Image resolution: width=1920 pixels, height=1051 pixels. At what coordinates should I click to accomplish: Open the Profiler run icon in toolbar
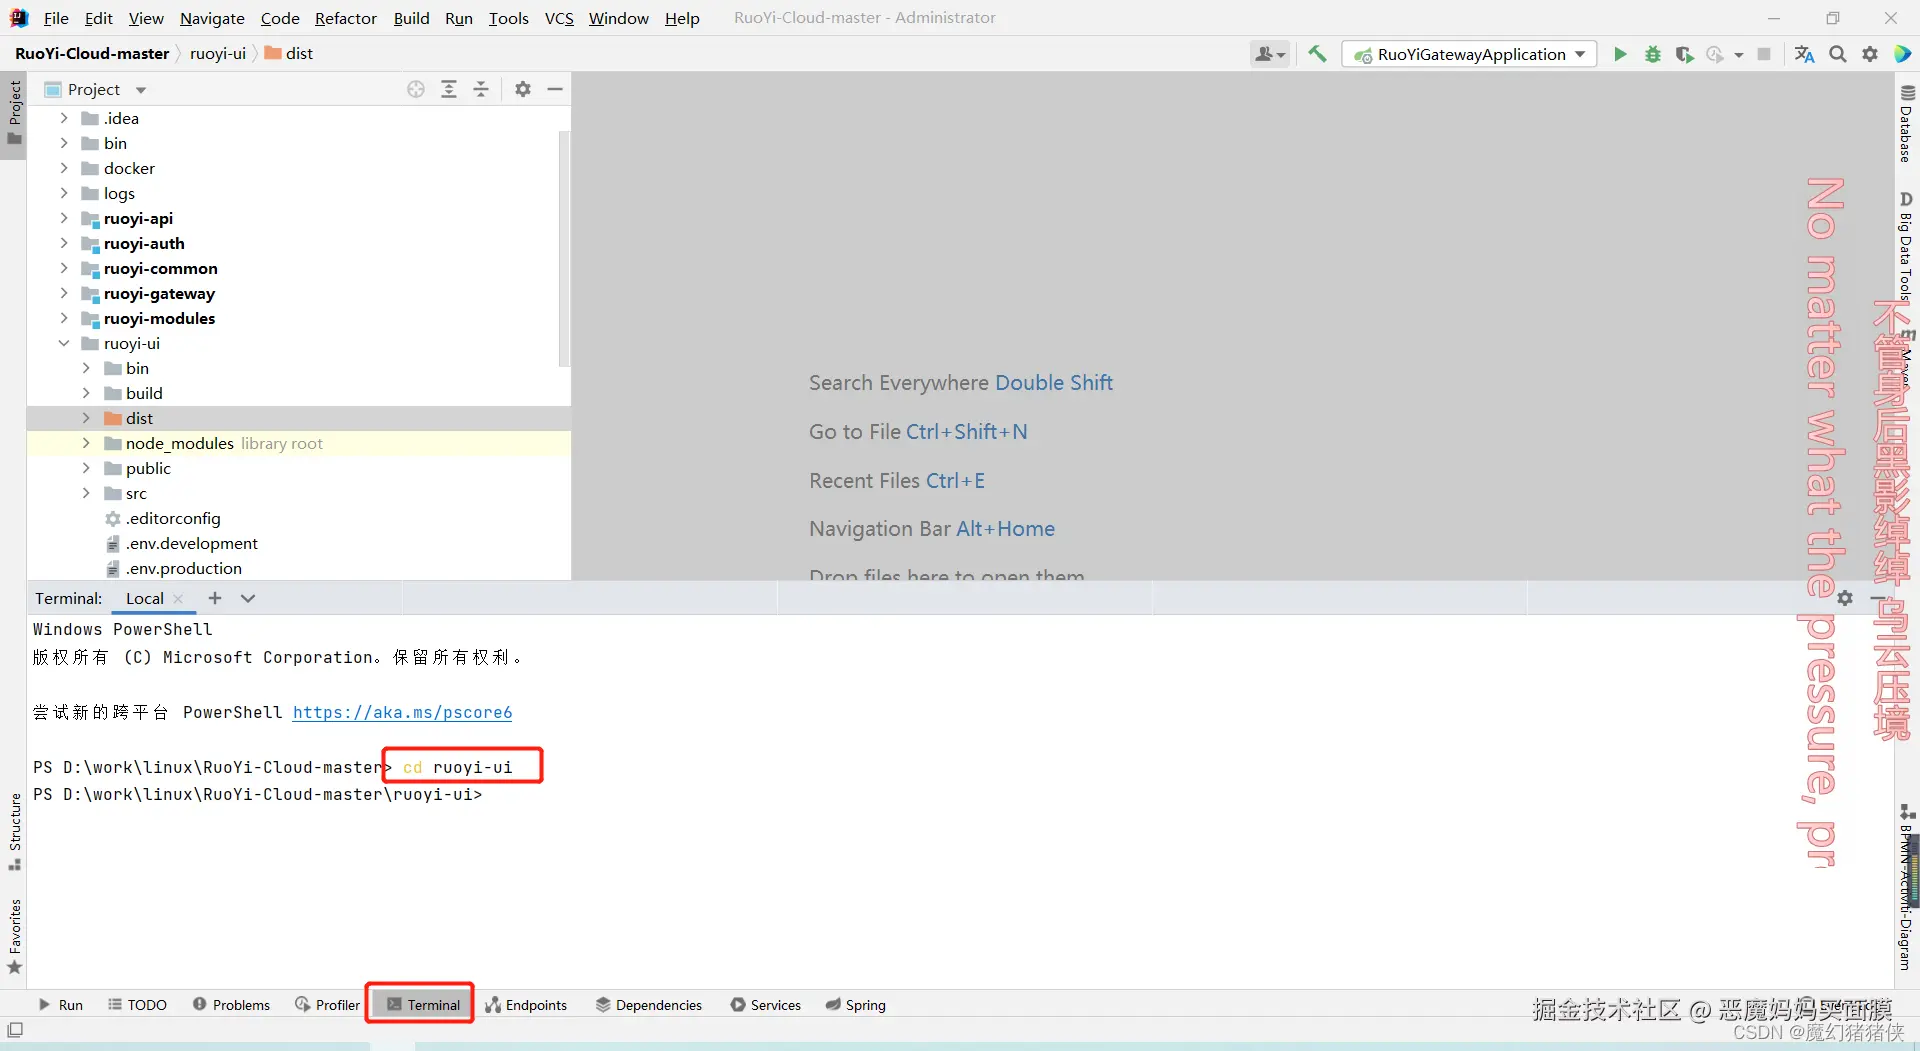(x=1716, y=54)
